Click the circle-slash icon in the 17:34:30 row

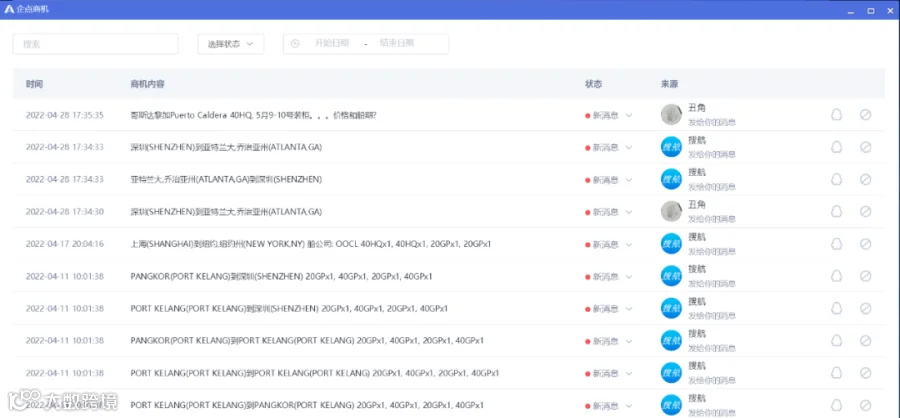(x=866, y=212)
